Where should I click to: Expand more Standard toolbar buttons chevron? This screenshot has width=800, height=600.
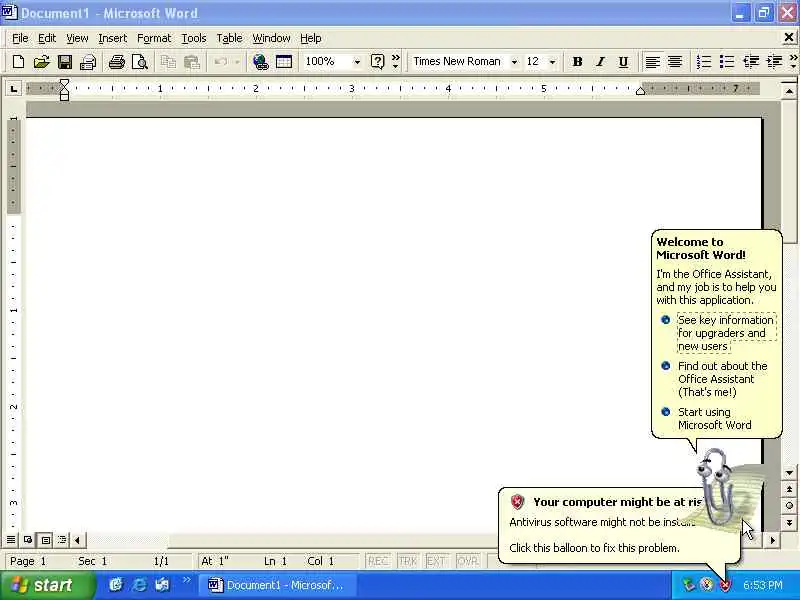point(395,62)
